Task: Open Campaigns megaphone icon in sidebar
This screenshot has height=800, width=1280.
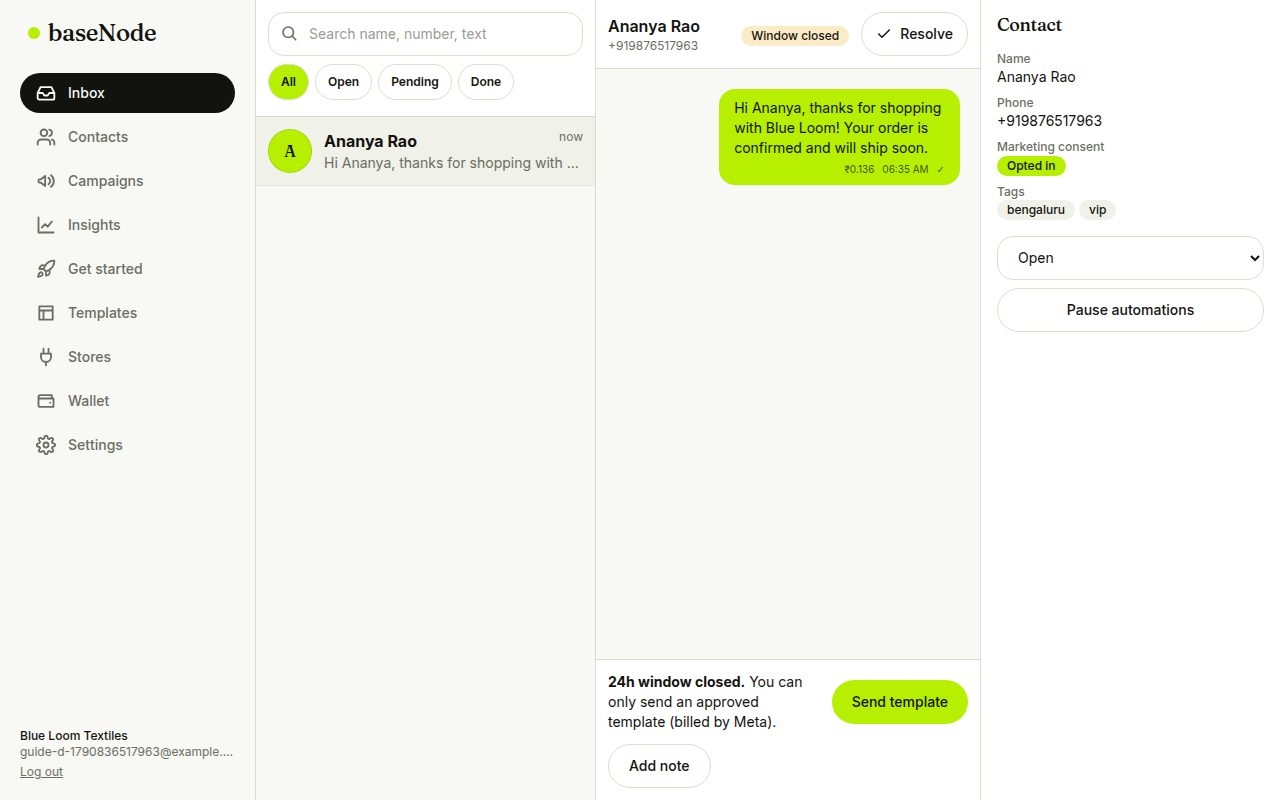Action: (46, 181)
